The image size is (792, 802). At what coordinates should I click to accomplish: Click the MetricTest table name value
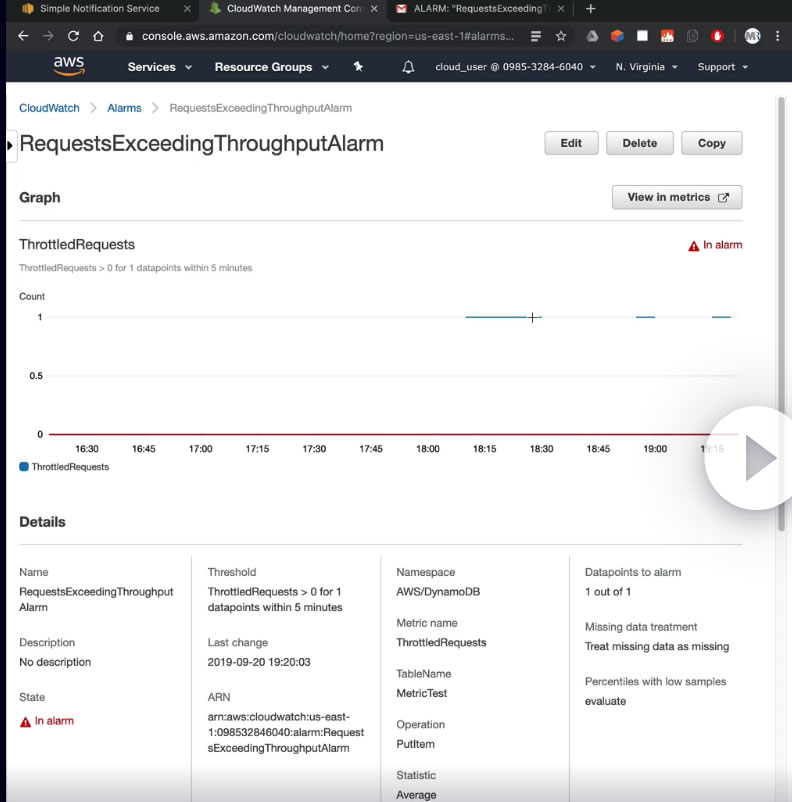[422, 694]
